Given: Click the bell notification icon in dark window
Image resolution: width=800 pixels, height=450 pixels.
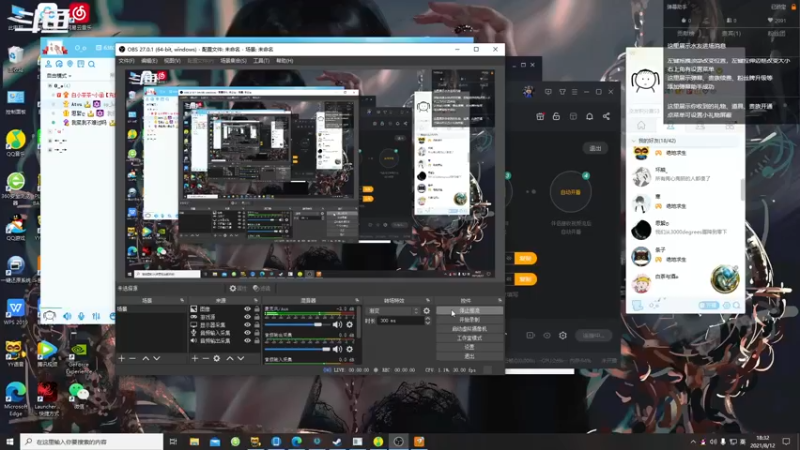Looking at the screenshot, I should pyautogui.click(x=589, y=116).
